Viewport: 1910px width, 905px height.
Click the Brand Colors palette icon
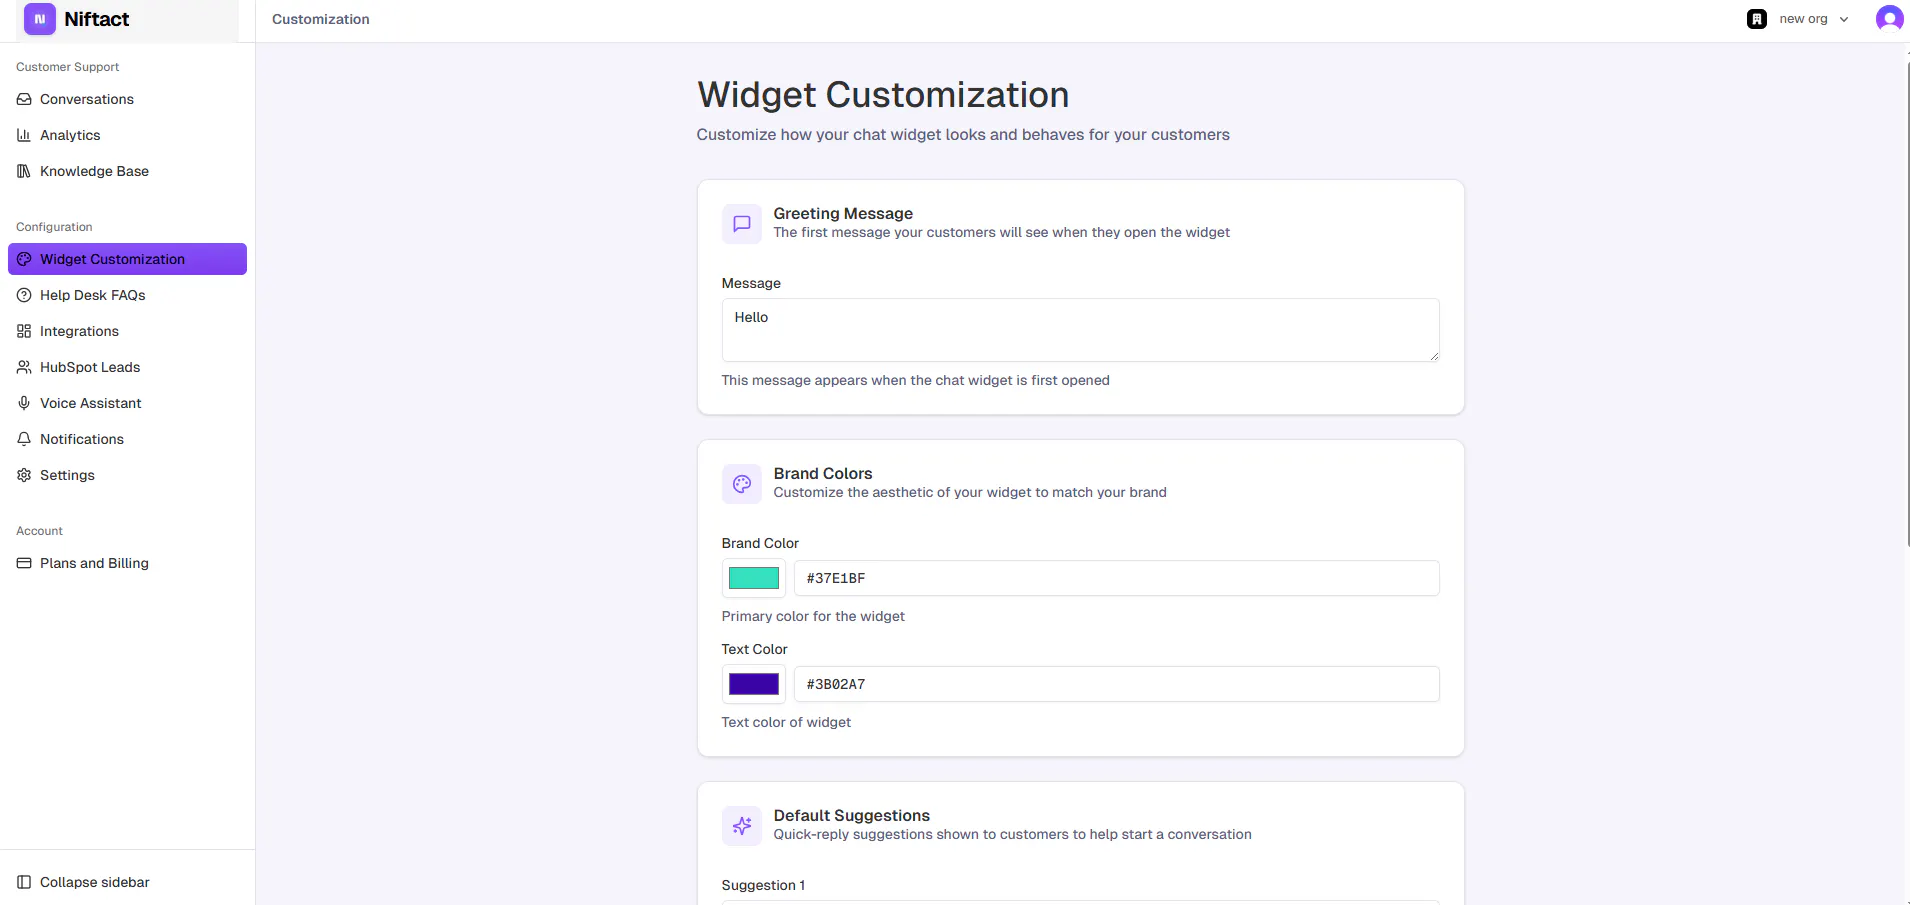(742, 484)
